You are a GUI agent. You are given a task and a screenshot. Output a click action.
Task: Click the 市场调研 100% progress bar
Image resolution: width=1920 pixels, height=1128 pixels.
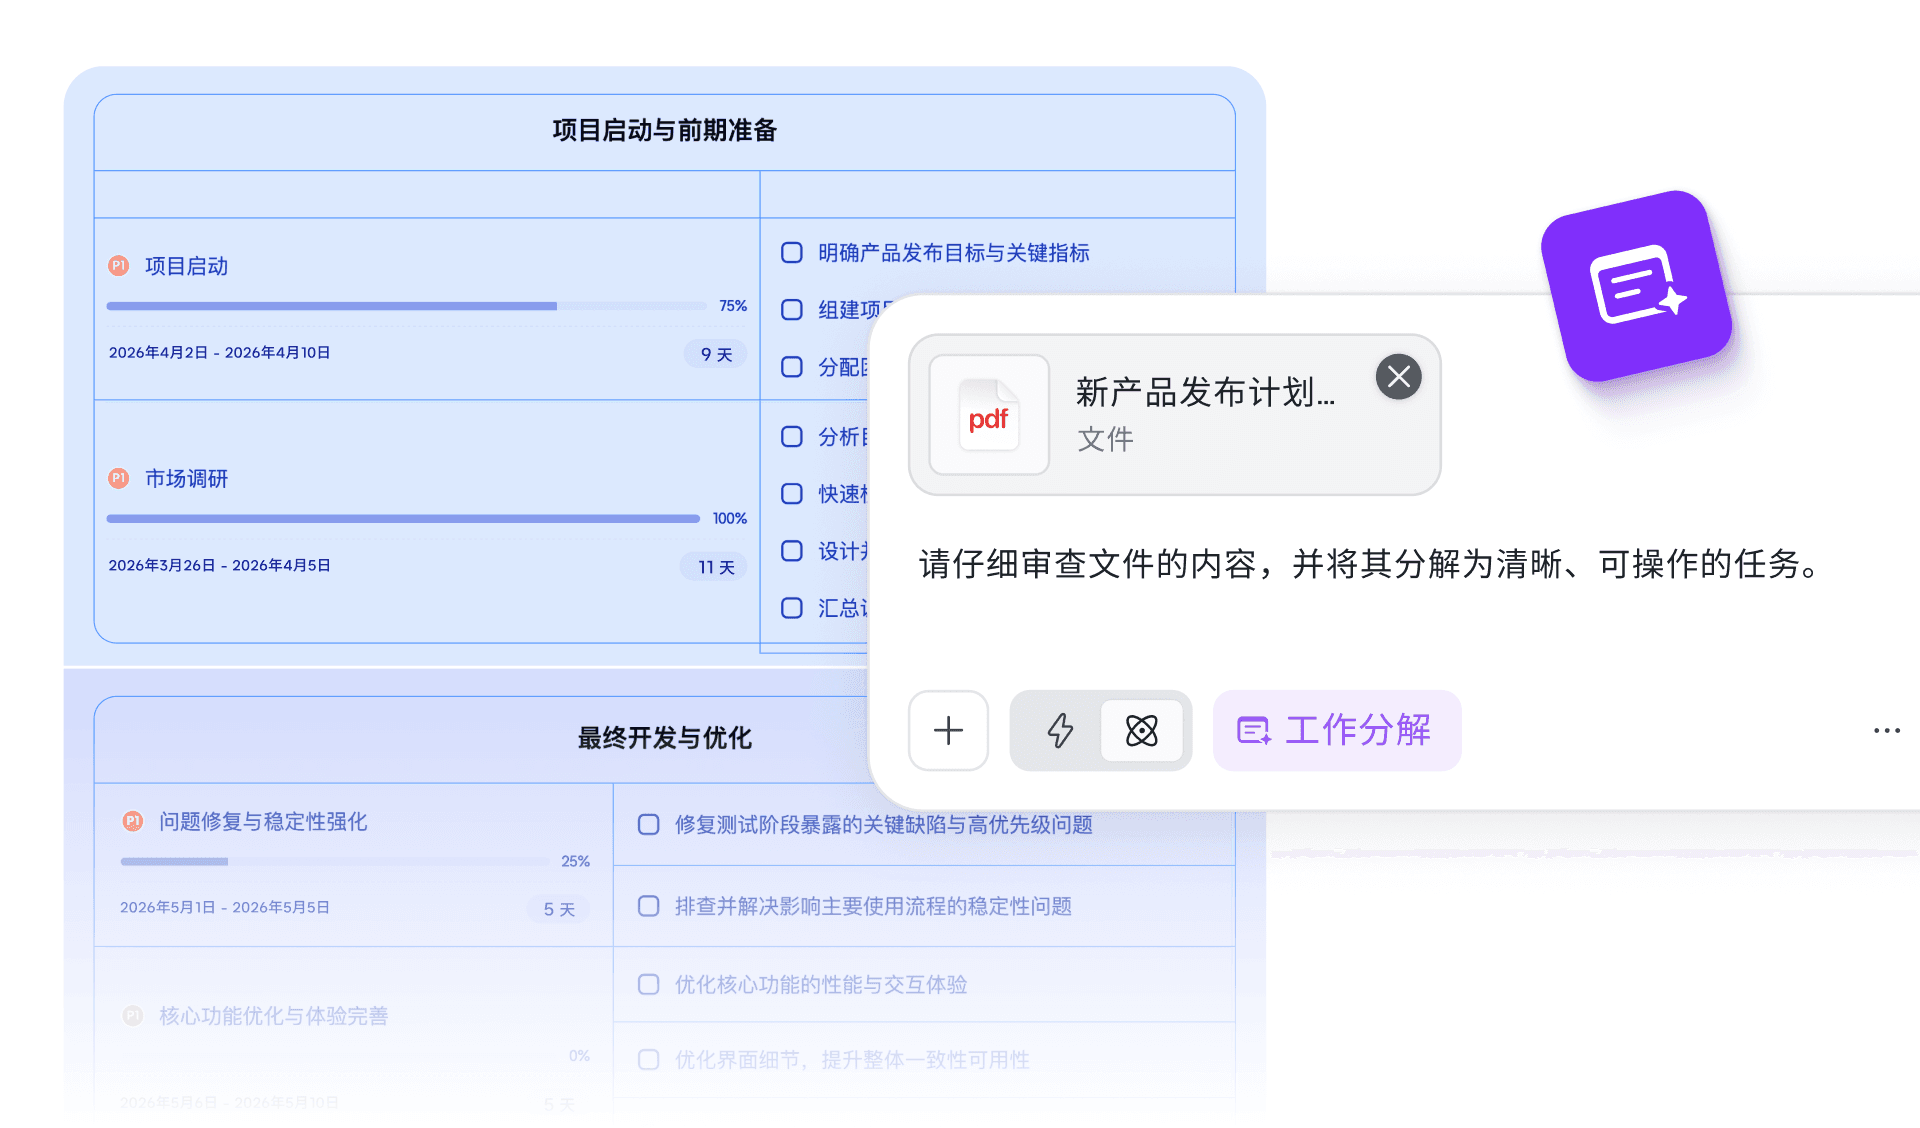pyautogui.click(x=403, y=519)
